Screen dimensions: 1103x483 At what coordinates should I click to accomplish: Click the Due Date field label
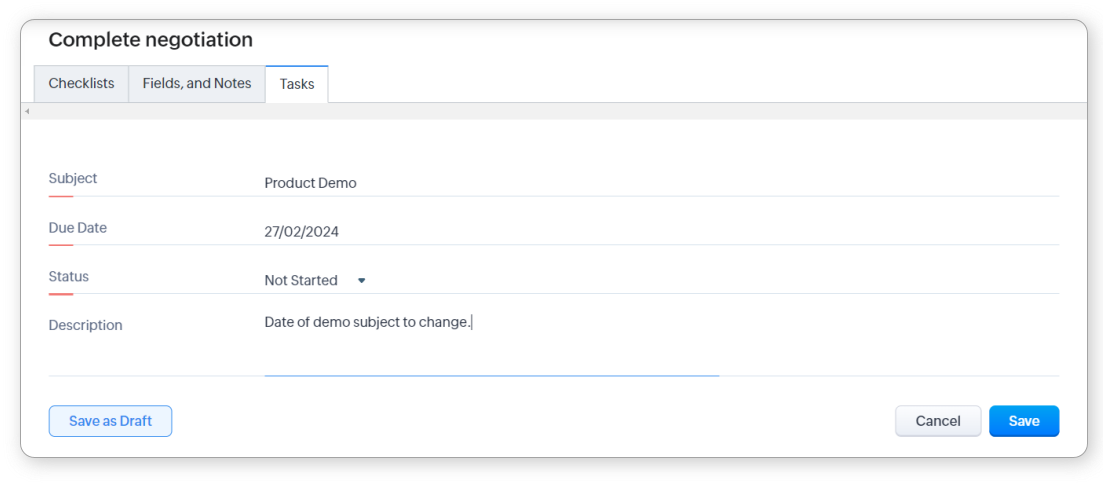(x=77, y=228)
